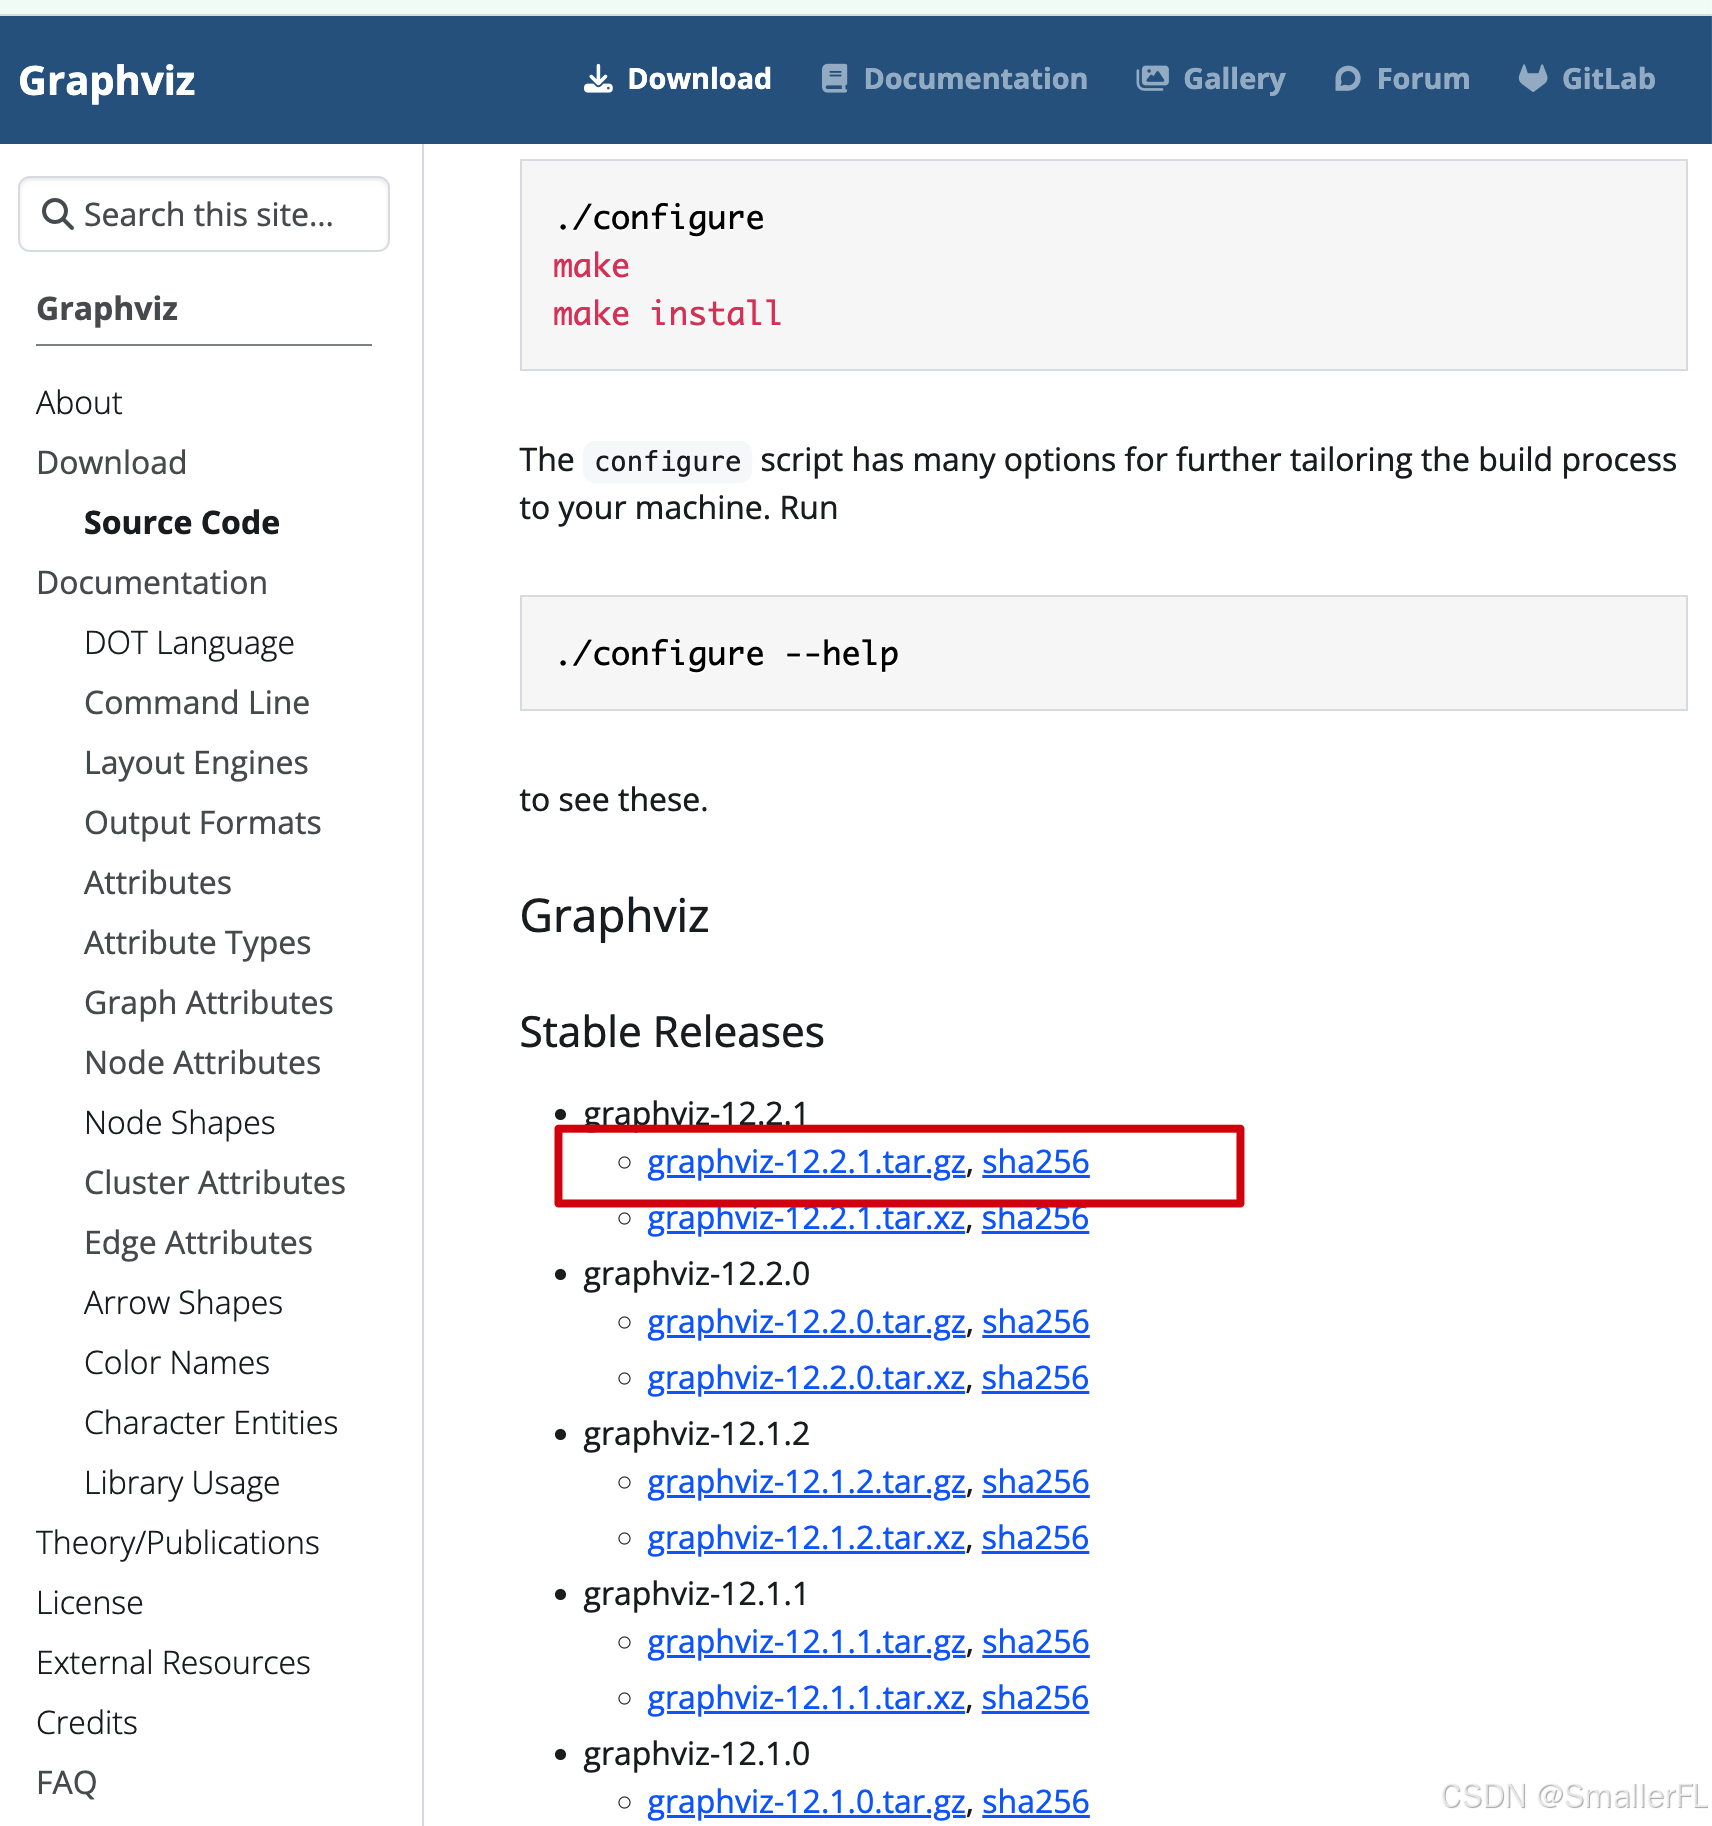Download graphviz-12.1.1.tar.xz
Viewport: 1712px width, 1826px height.
tap(806, 1698)
